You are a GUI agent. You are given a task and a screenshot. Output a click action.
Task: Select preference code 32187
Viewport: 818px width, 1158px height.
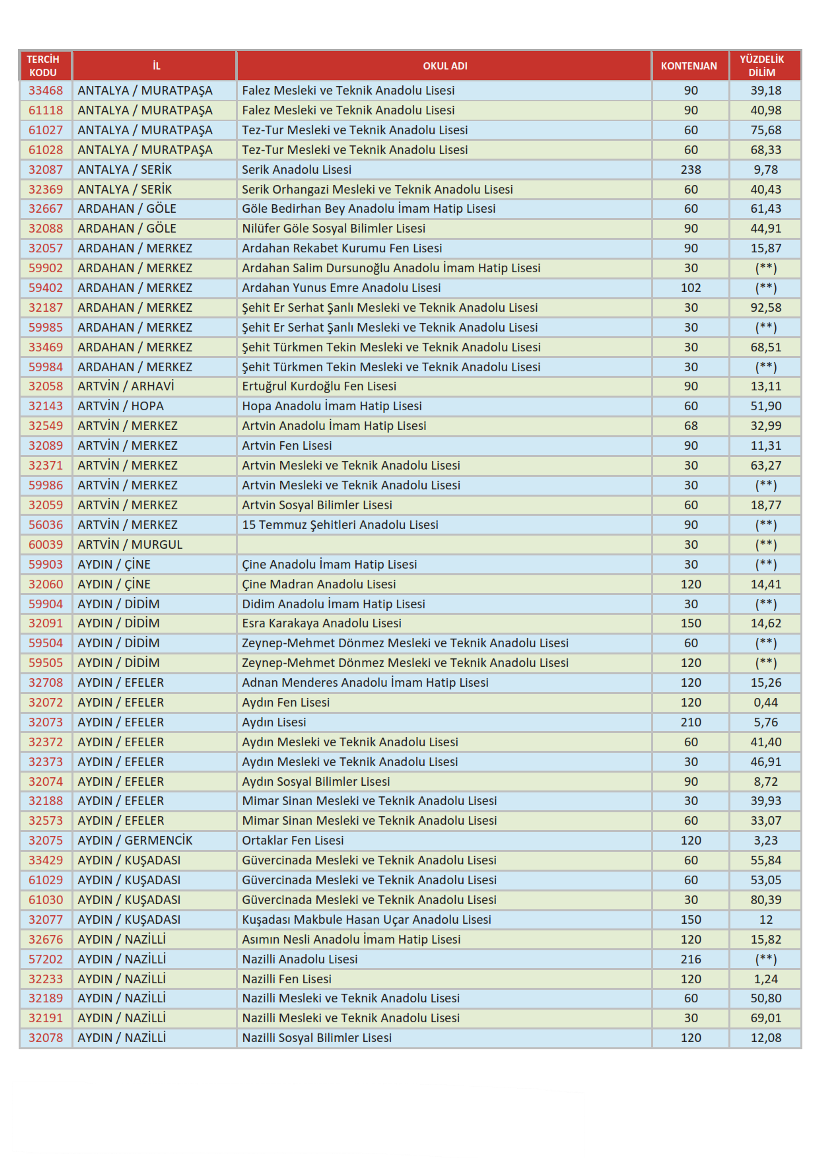46,307
